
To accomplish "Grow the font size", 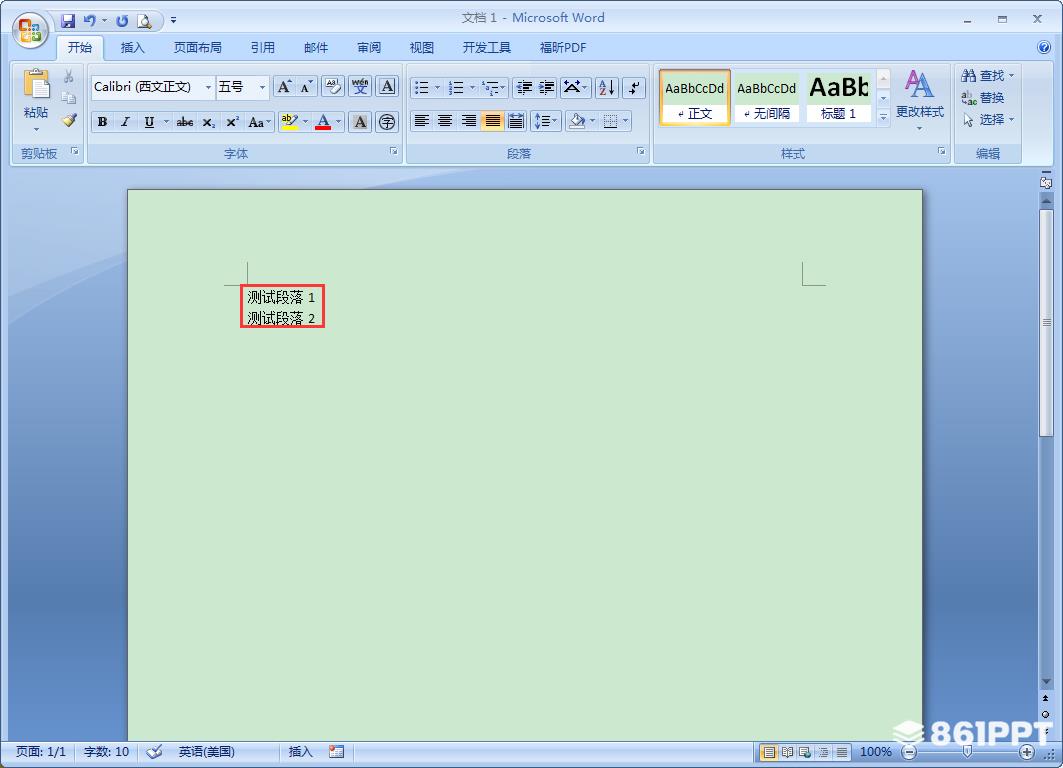I will (x=284, y=87).
